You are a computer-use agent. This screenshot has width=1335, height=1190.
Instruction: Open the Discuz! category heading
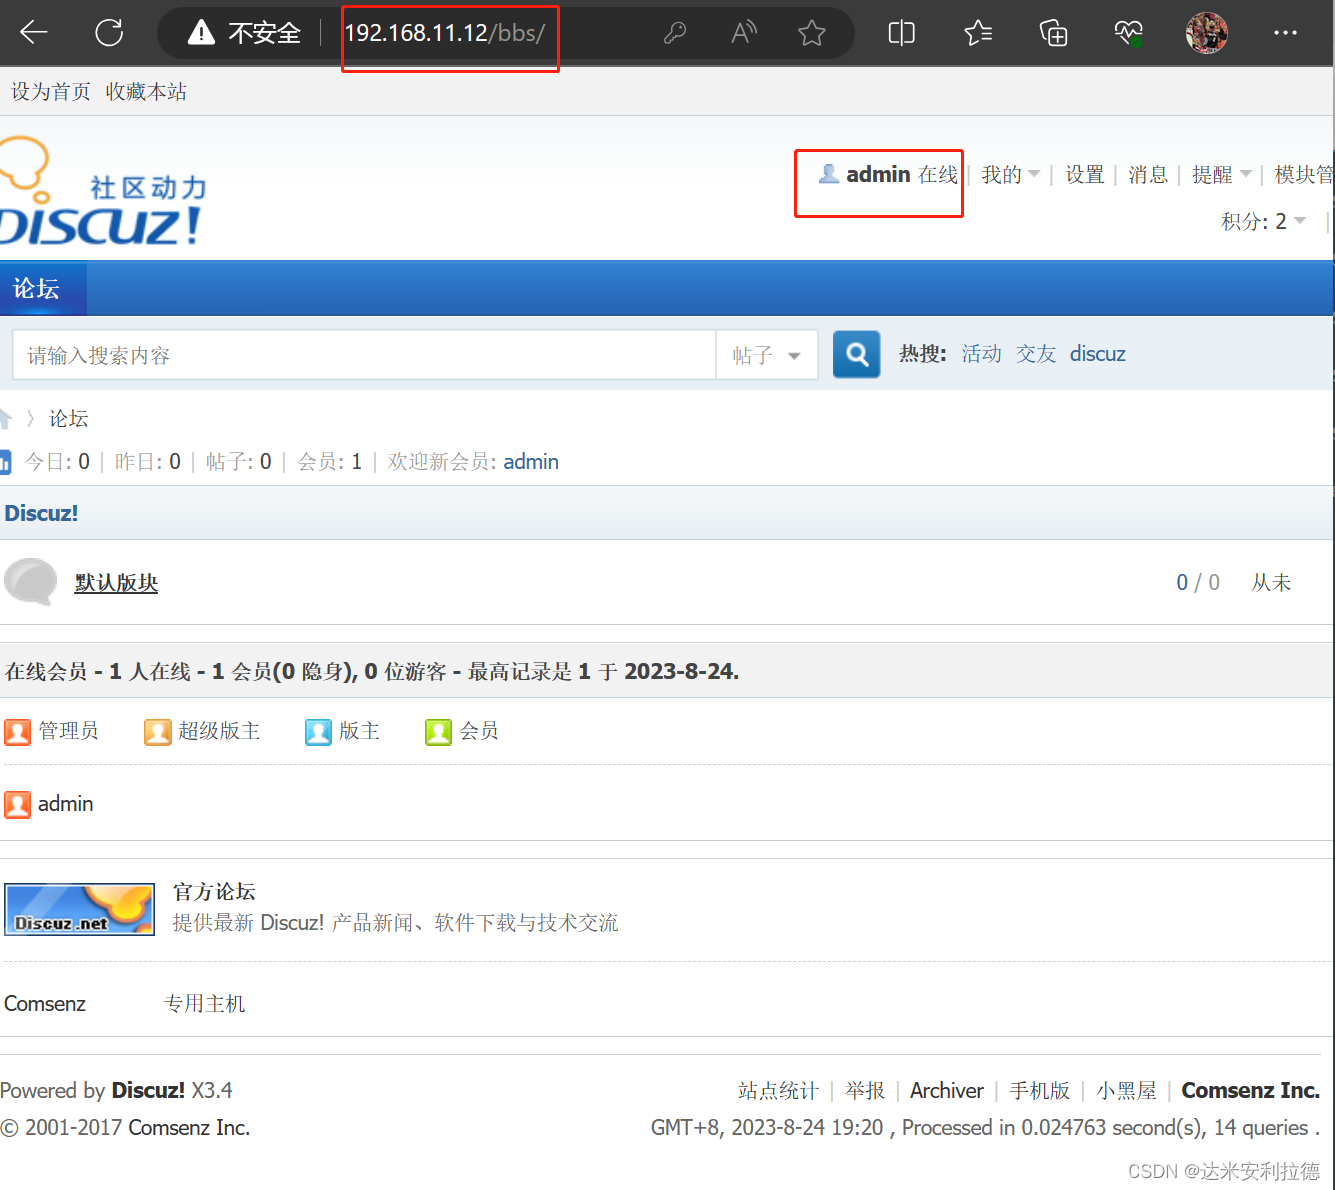[x=41, y=513]
